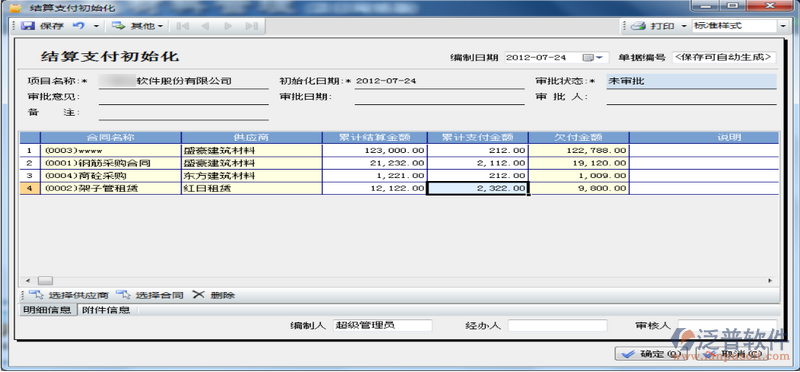Click the undo arrow icon

[x=79, y=26]
